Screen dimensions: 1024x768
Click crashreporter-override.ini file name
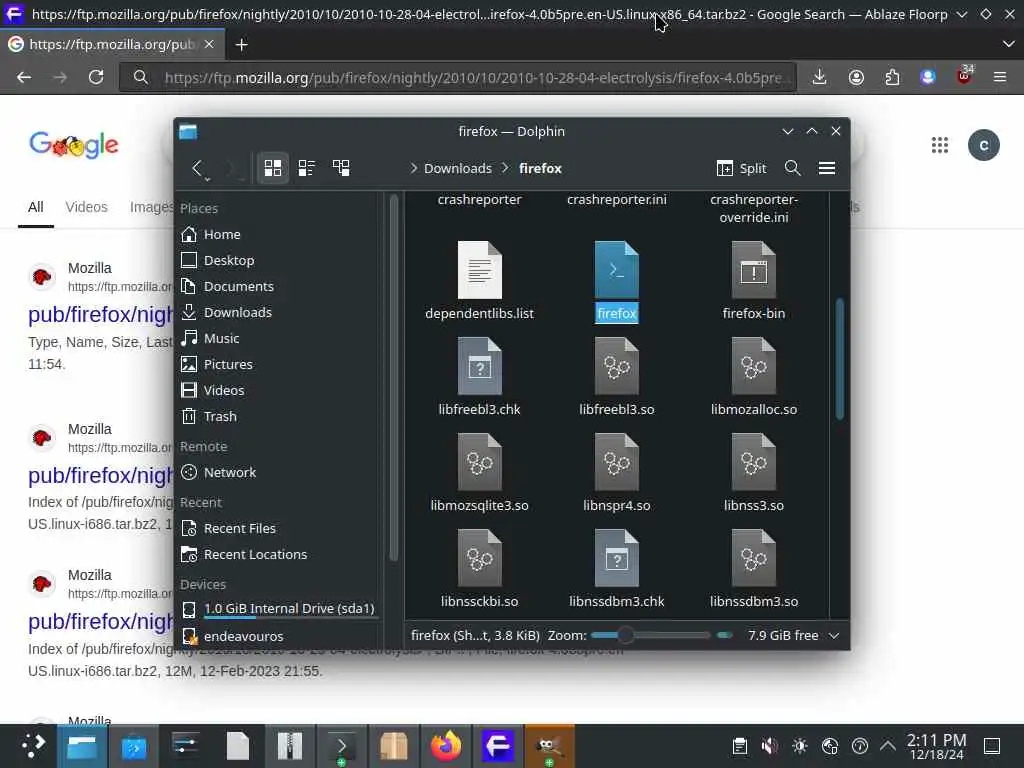tap(754, 208)
